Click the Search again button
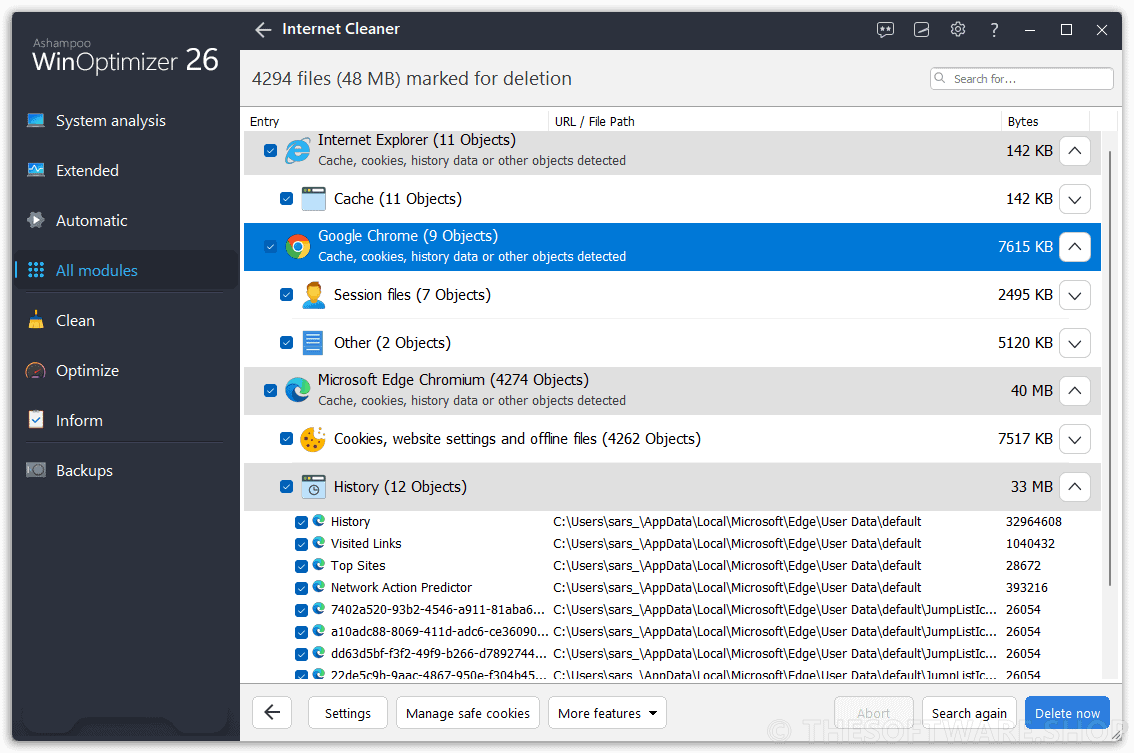This screenshot has width=1134, height=753. click(x=969, y=713)
